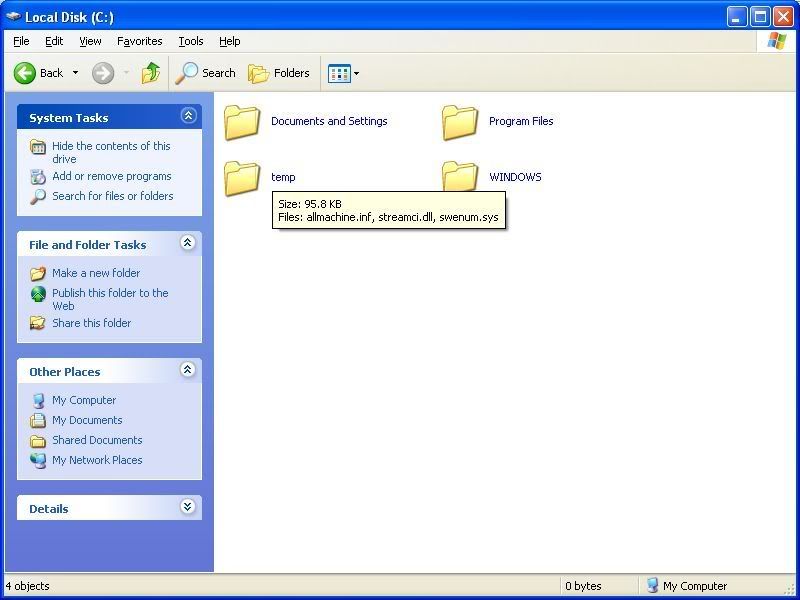The height and width of the screenshot is (600, 800).
Task: Click the My Documents icon in Other Places
Action: click(38, 420)
